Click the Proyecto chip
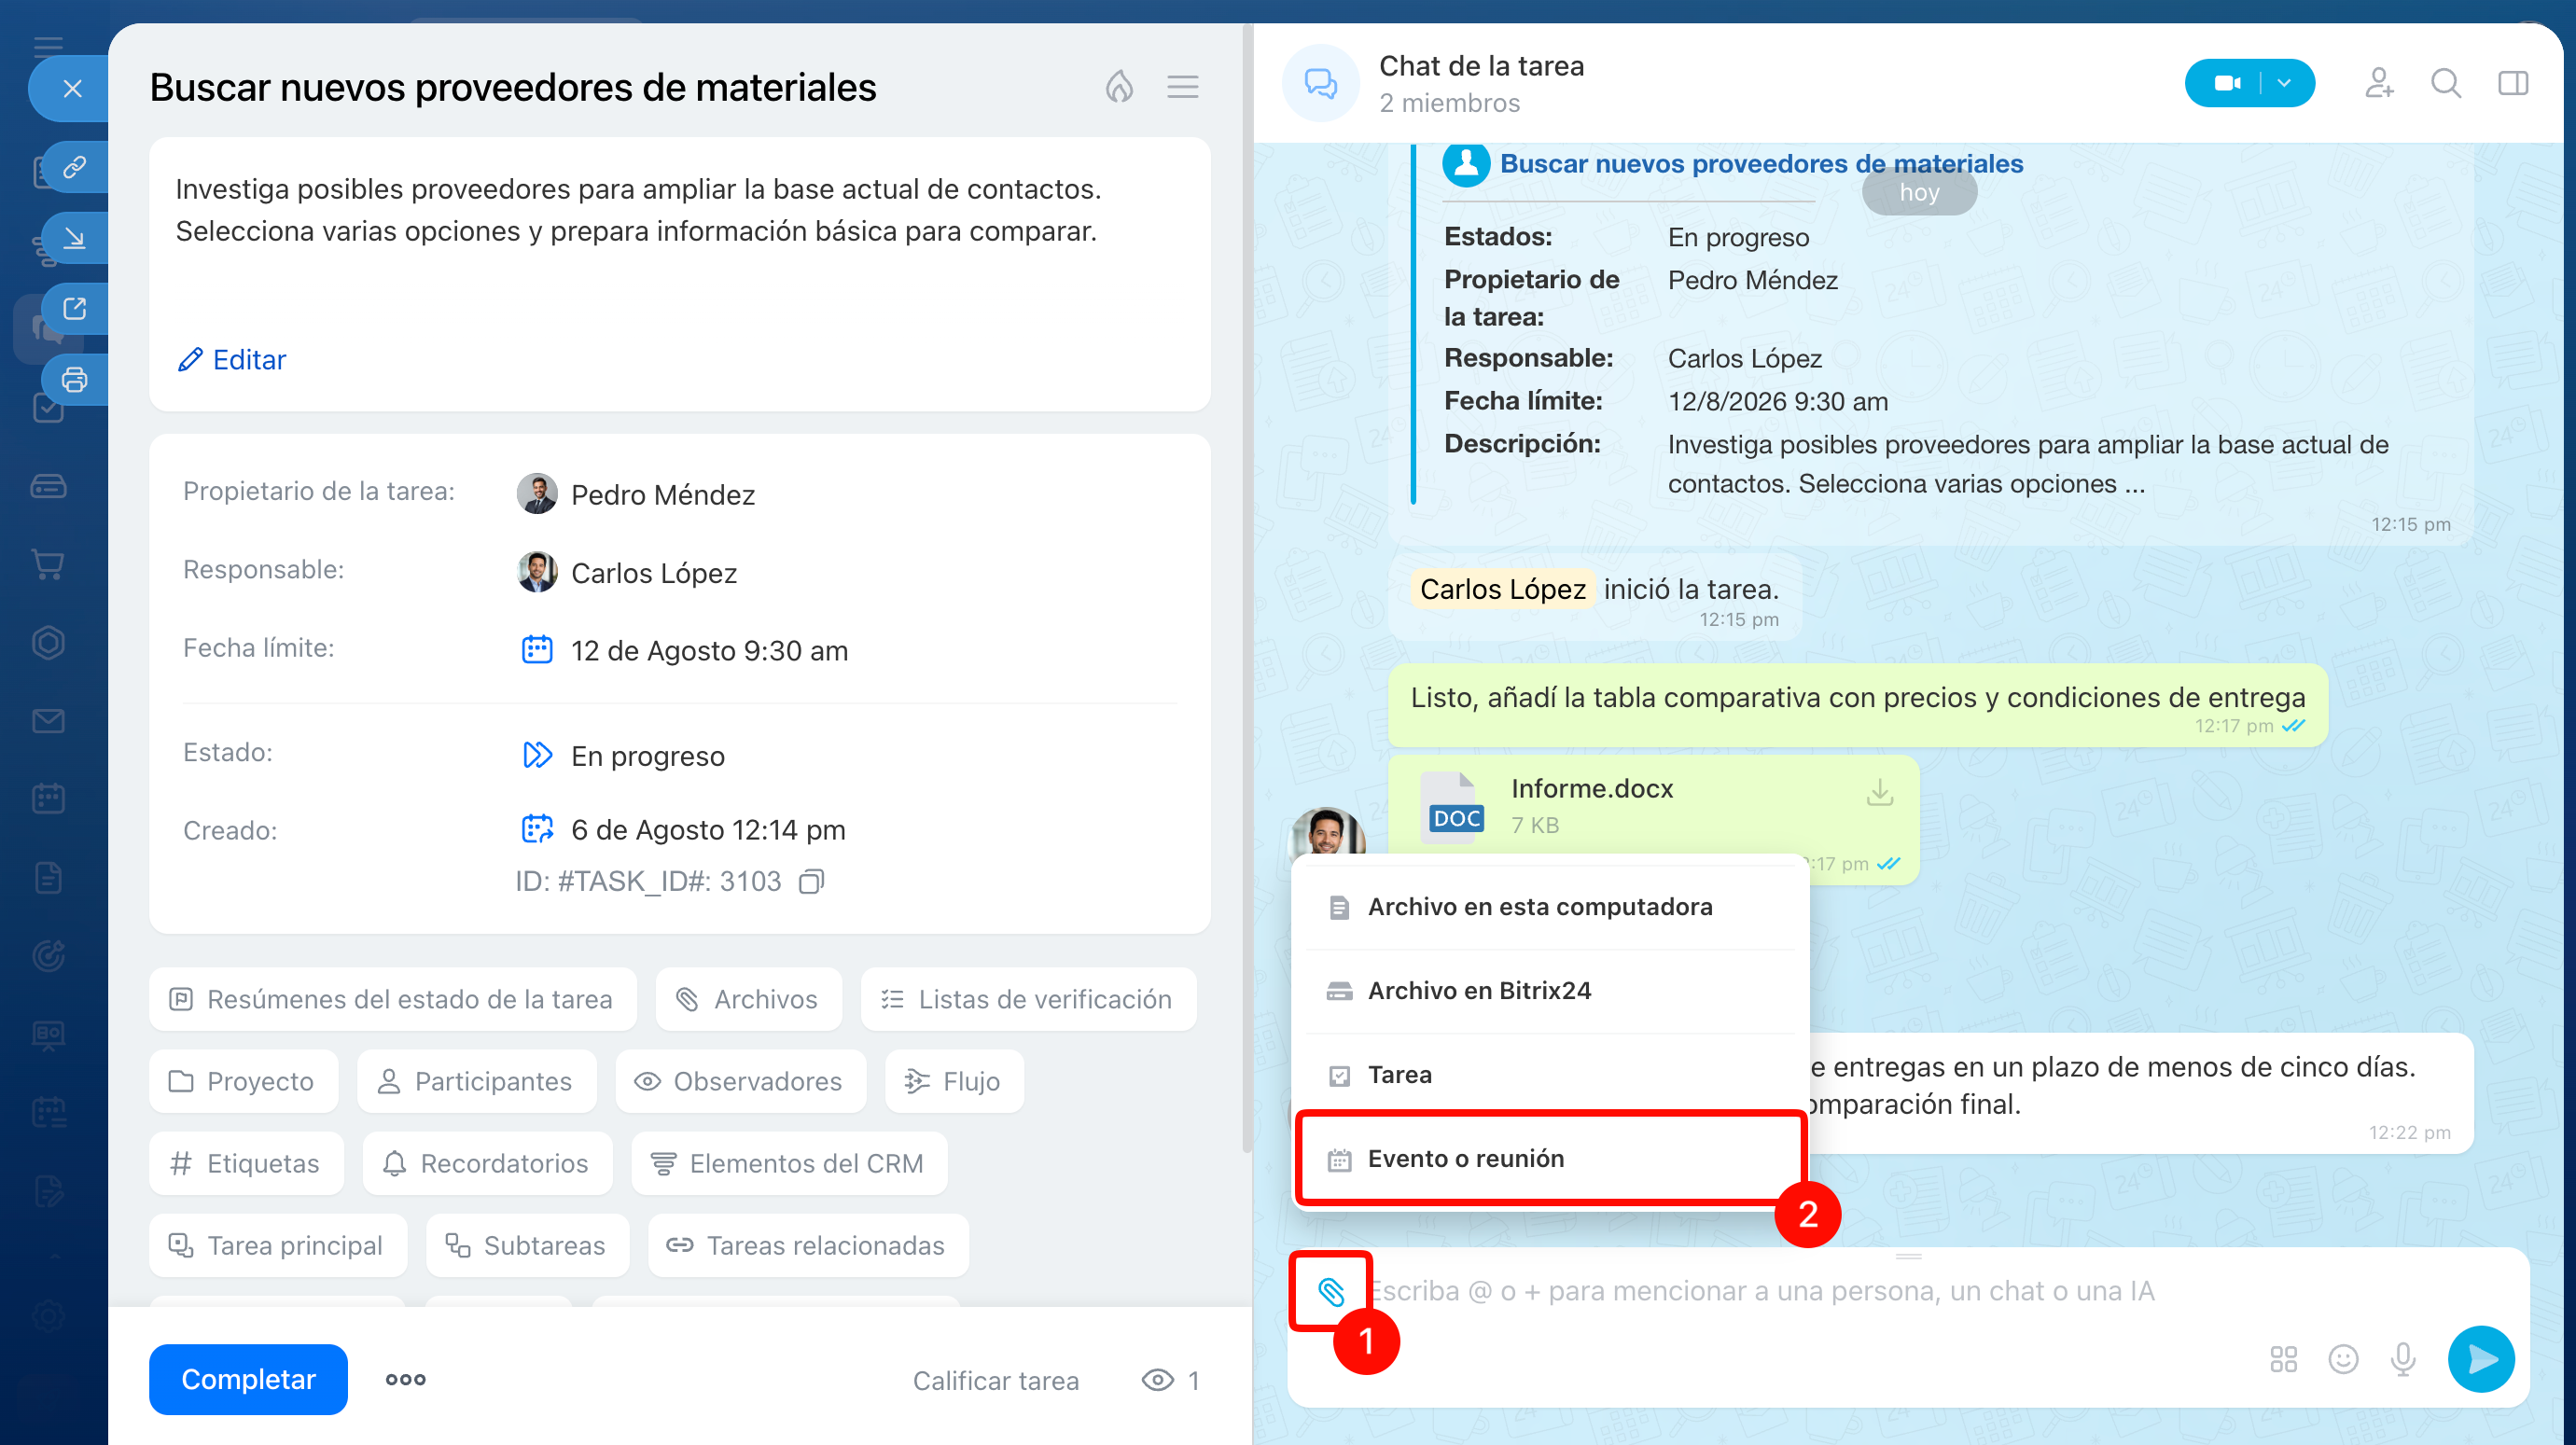This screenshot has height=1445, width=2576. coord(243,1081)
